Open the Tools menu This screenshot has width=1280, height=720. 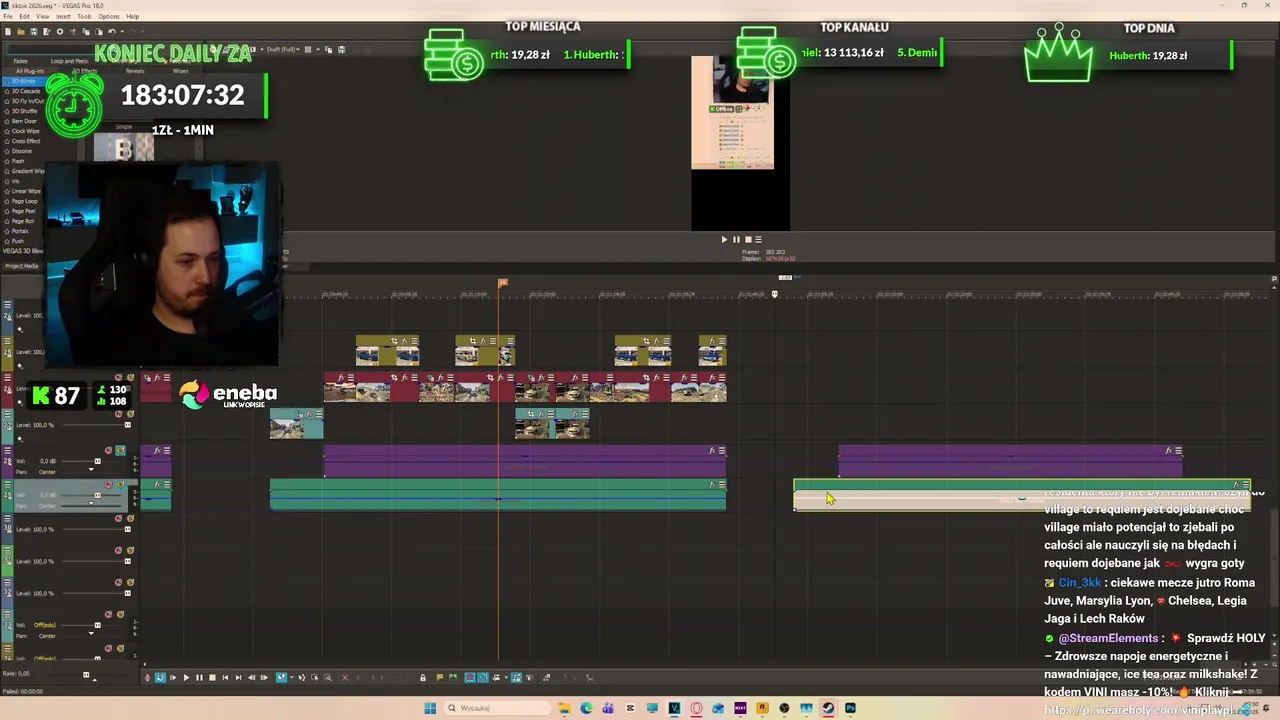pos(84,16)
